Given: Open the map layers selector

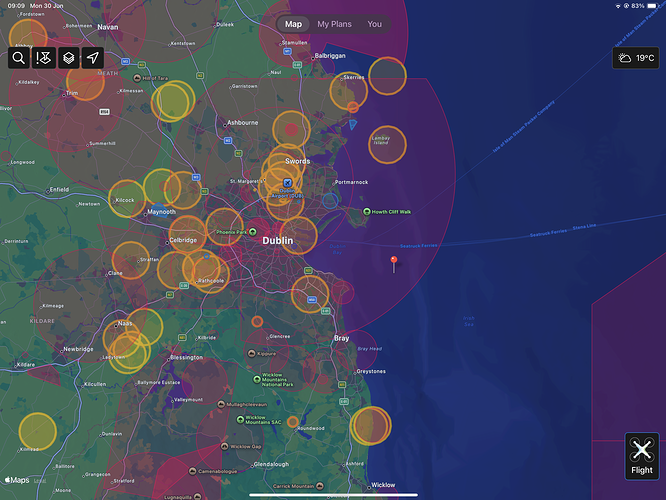Looking at the screenshot, I should point(68,58).
